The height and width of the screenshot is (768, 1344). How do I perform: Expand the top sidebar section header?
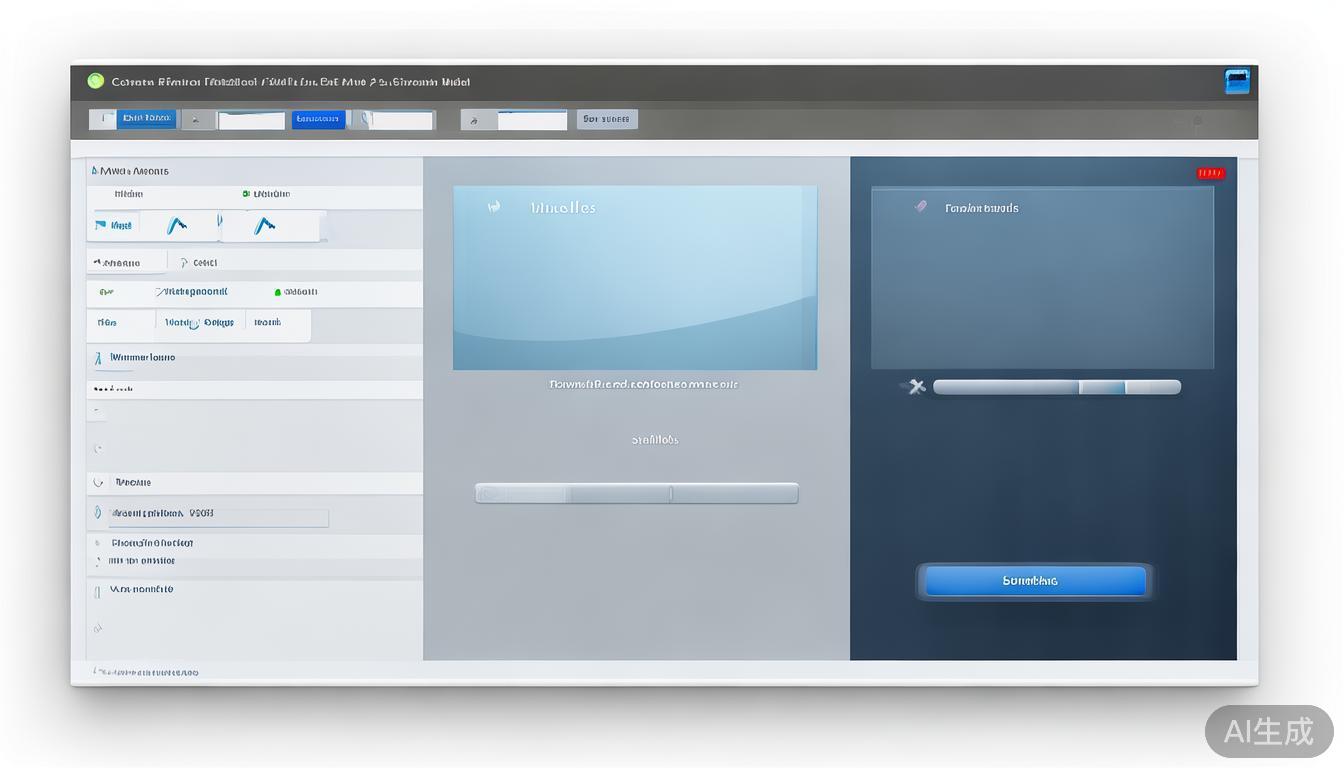(x=96, y=171)
